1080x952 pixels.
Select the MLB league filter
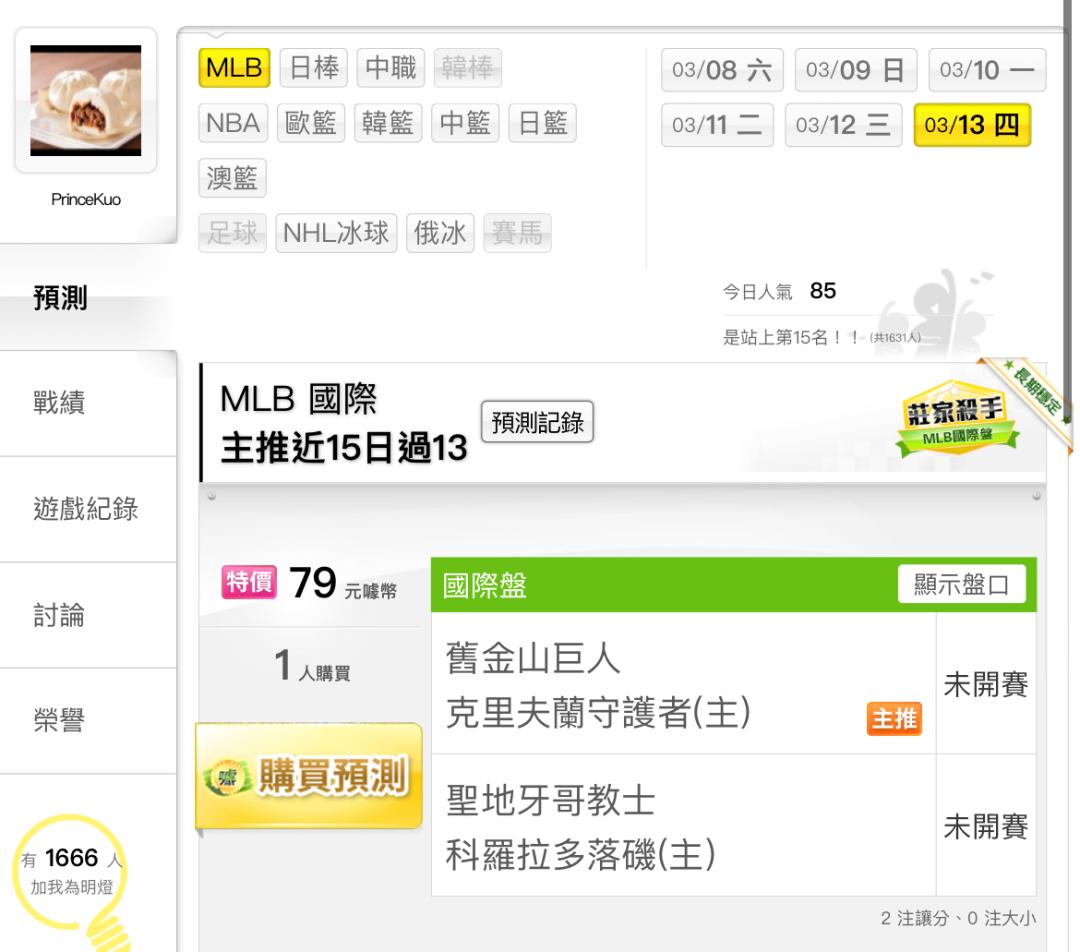point(234,68)
